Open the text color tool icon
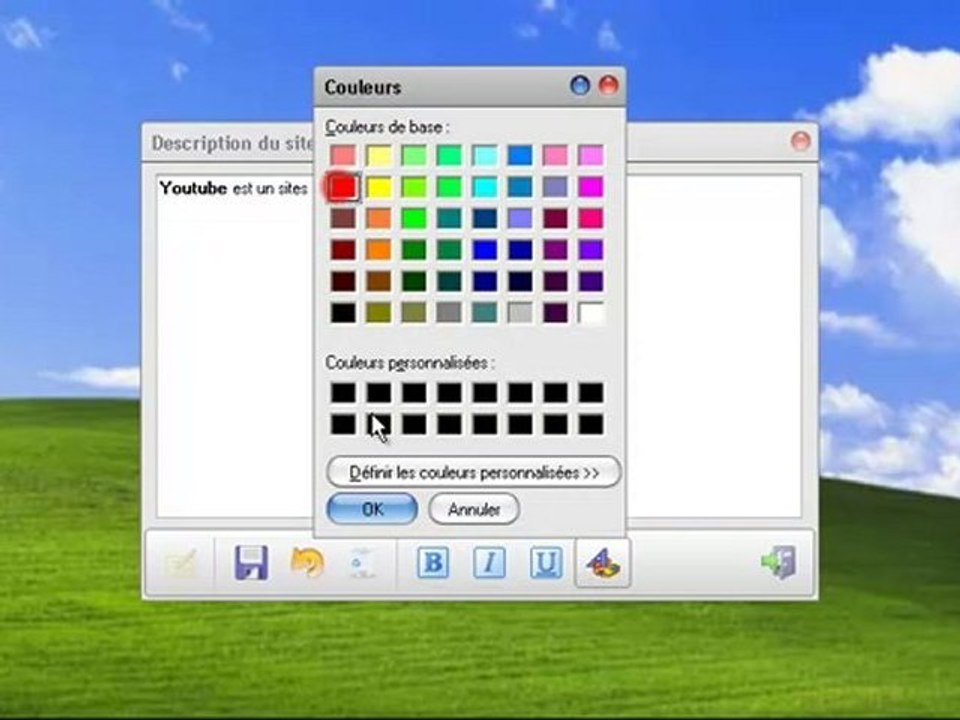This screenshot has height=720, width=960. (x=603, y=562)
